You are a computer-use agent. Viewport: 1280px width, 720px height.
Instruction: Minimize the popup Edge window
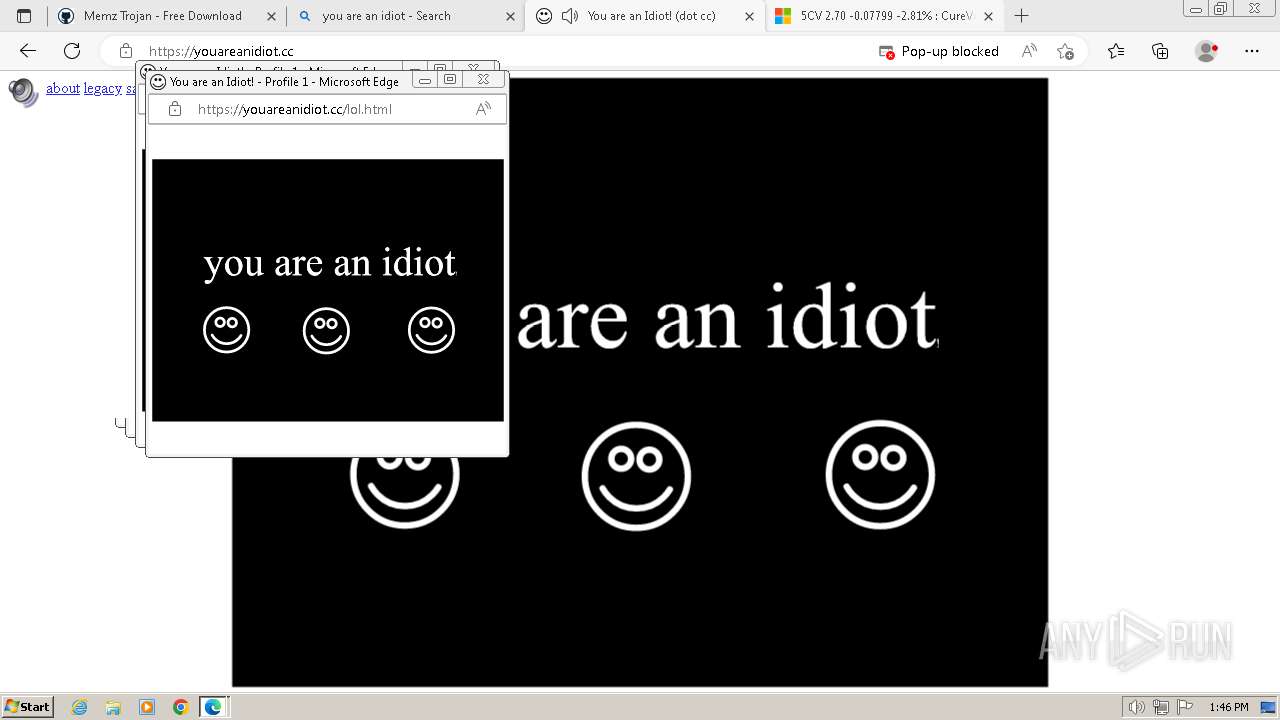point(425,80)
